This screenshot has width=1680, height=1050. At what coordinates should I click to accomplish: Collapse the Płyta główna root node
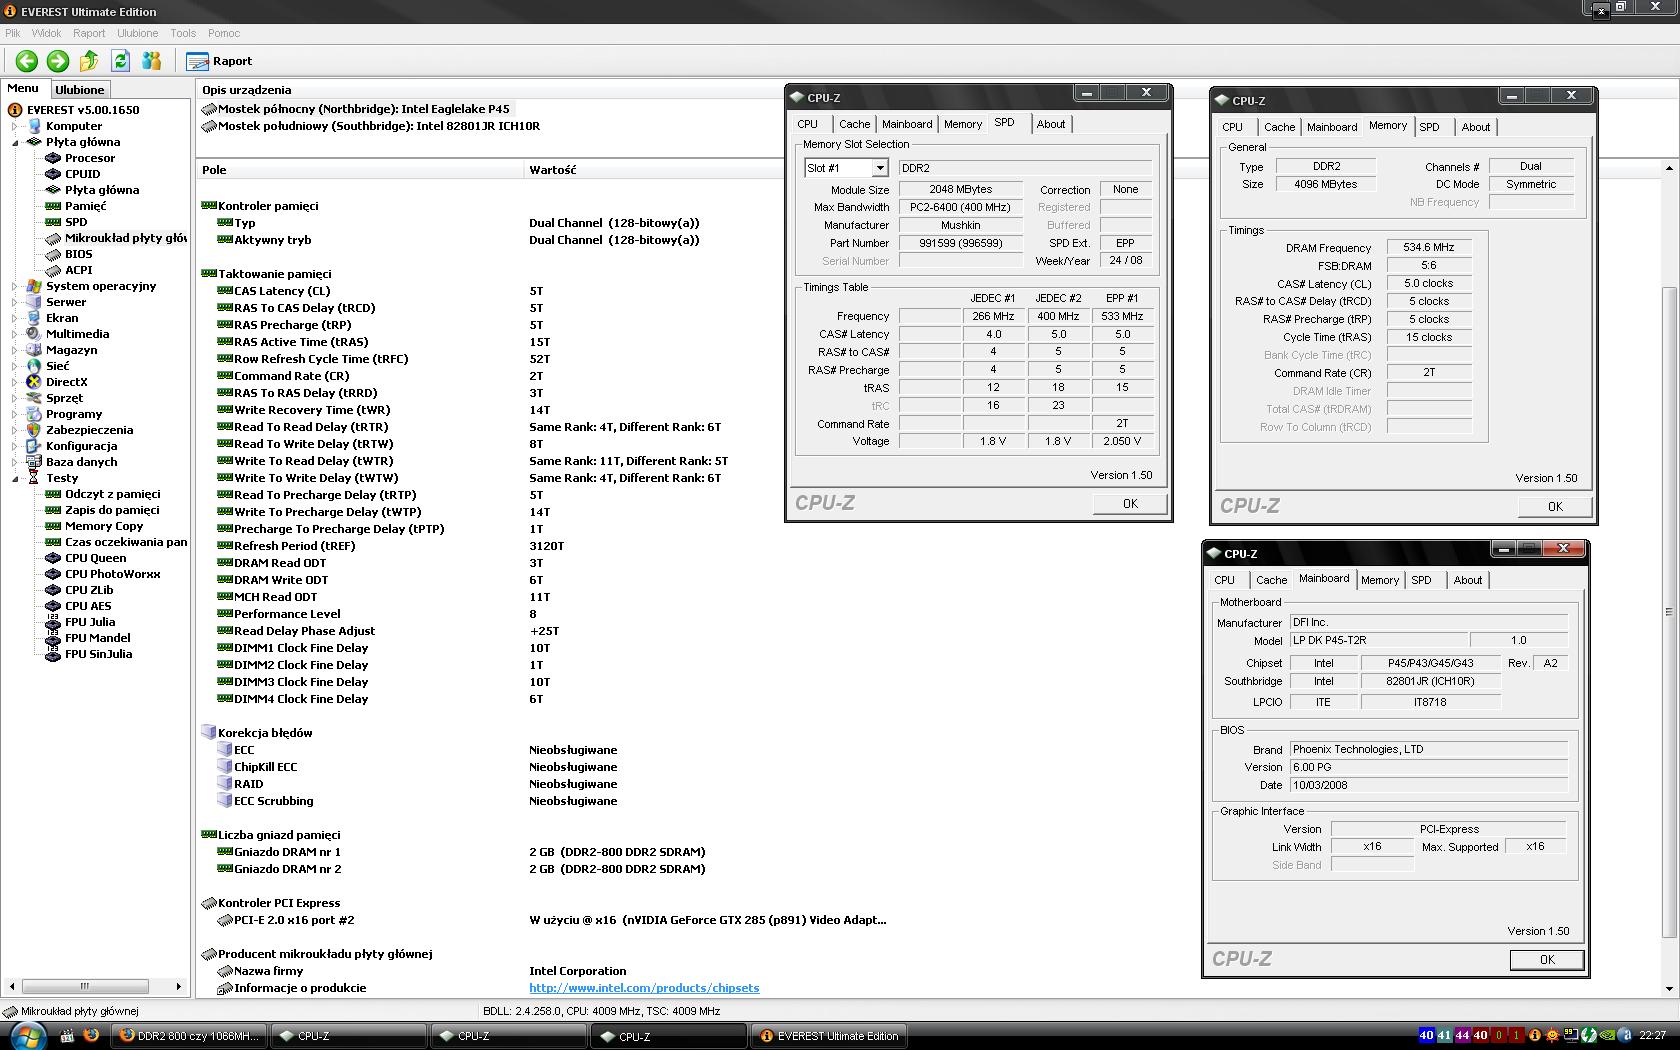click(15, 142)
